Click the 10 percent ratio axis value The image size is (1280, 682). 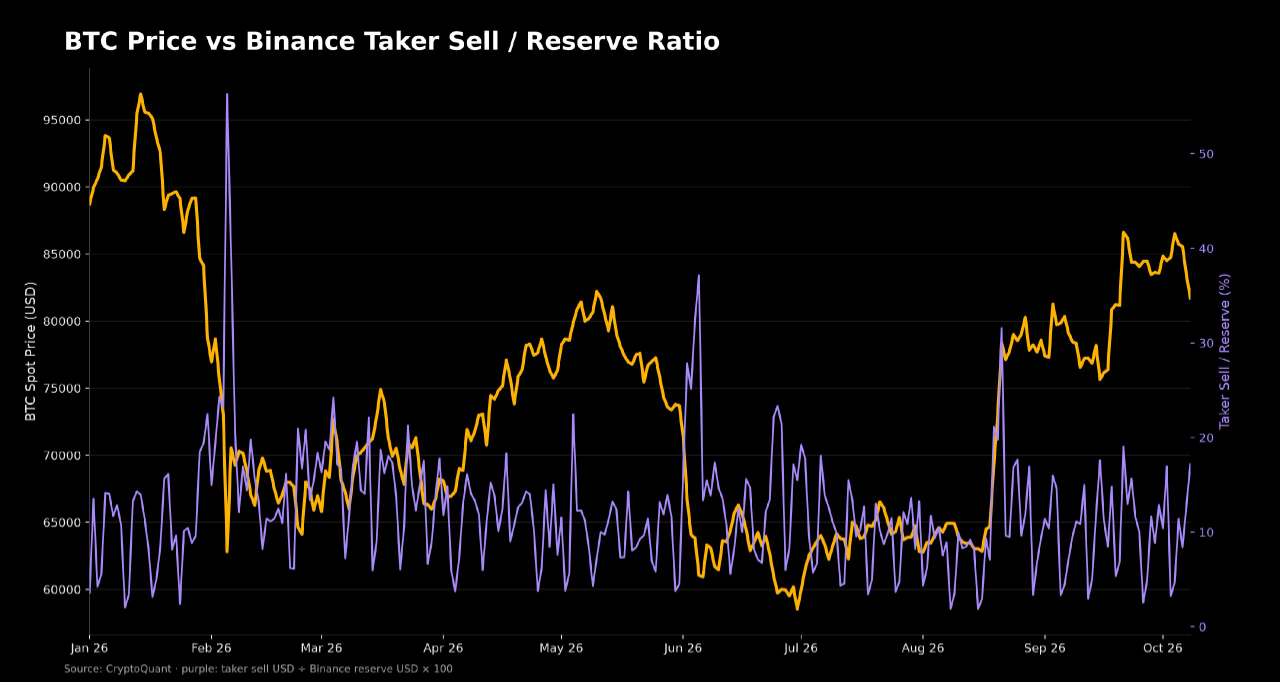pyautogui.click(x=1206, y=532)
